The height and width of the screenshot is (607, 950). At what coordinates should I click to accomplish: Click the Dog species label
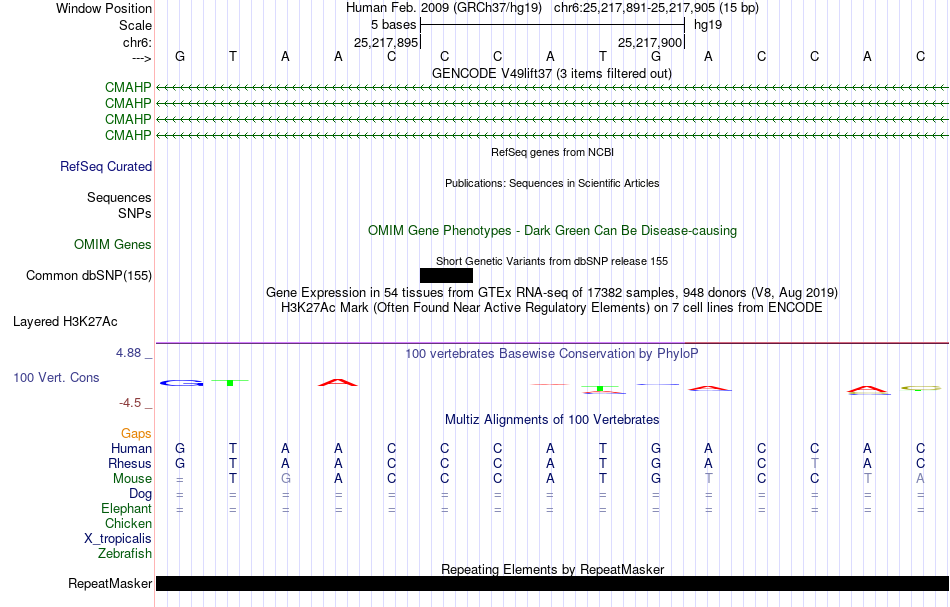[141, 494]
